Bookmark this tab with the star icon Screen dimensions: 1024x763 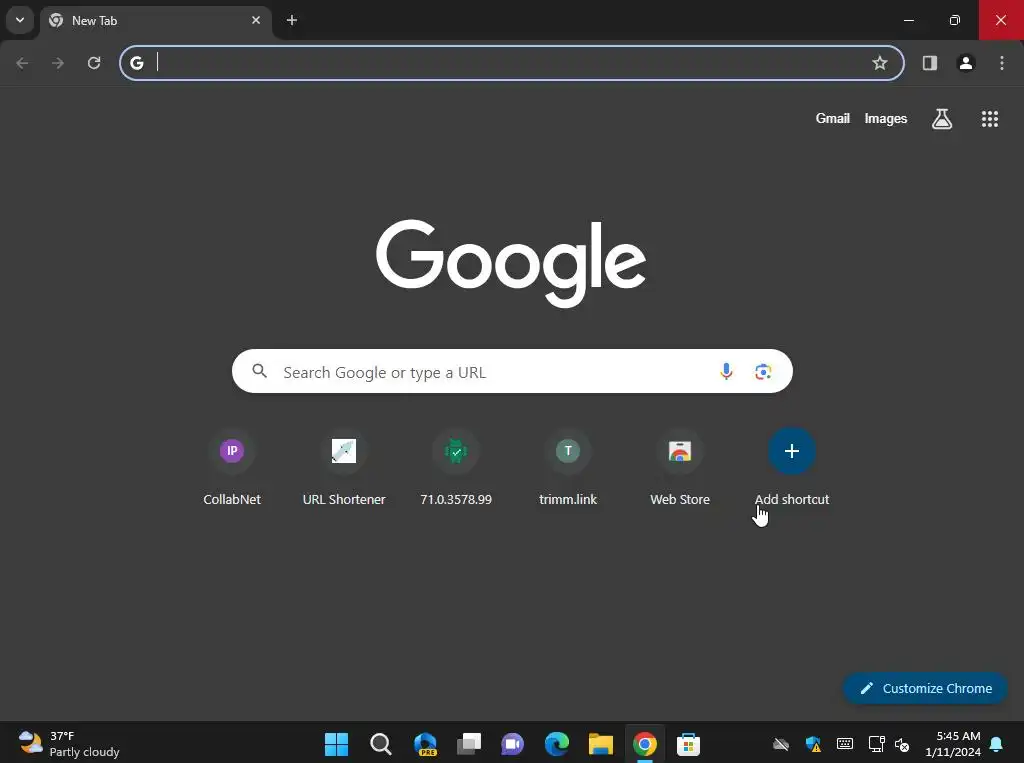coord(880,63)
